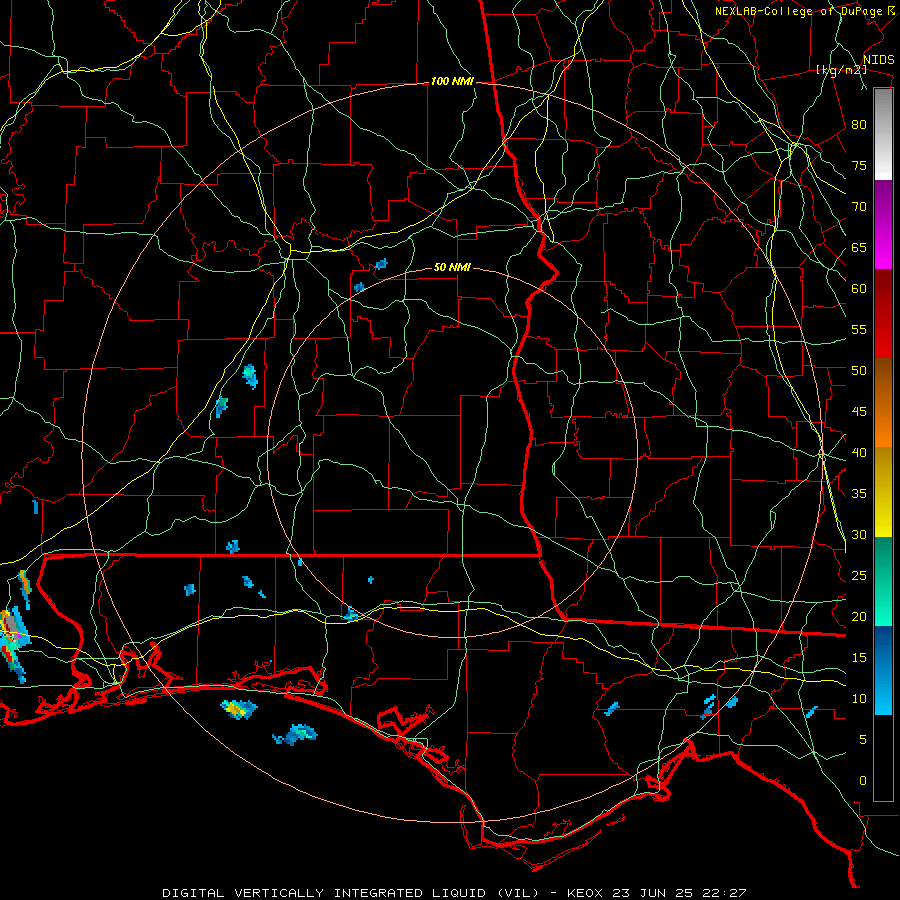Click the "100 NMI" range ring label
The width and height of the screenshot is (900, 900).
(452, 82)
